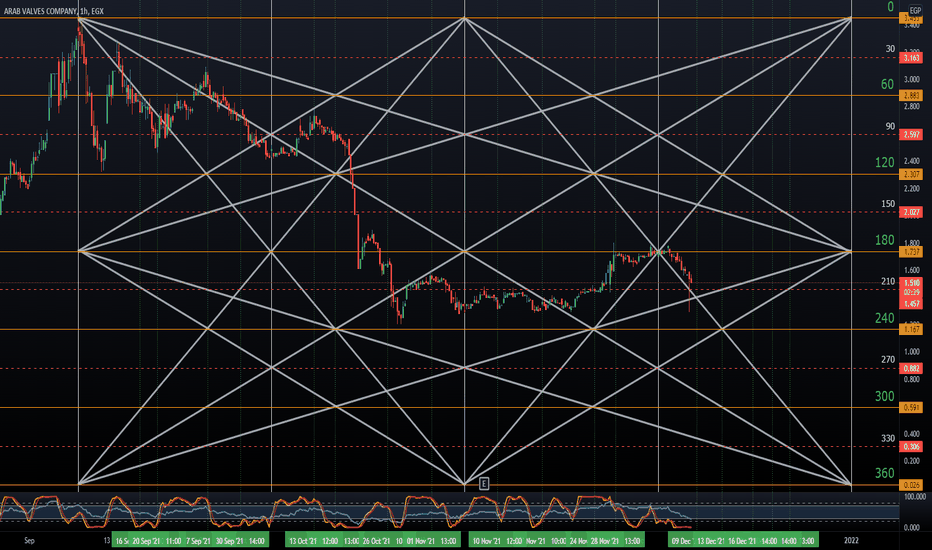Viewport: 932px width, 550px height.
Task: Click the 30 Sep '21 date label
Action: tap(229, 541)
